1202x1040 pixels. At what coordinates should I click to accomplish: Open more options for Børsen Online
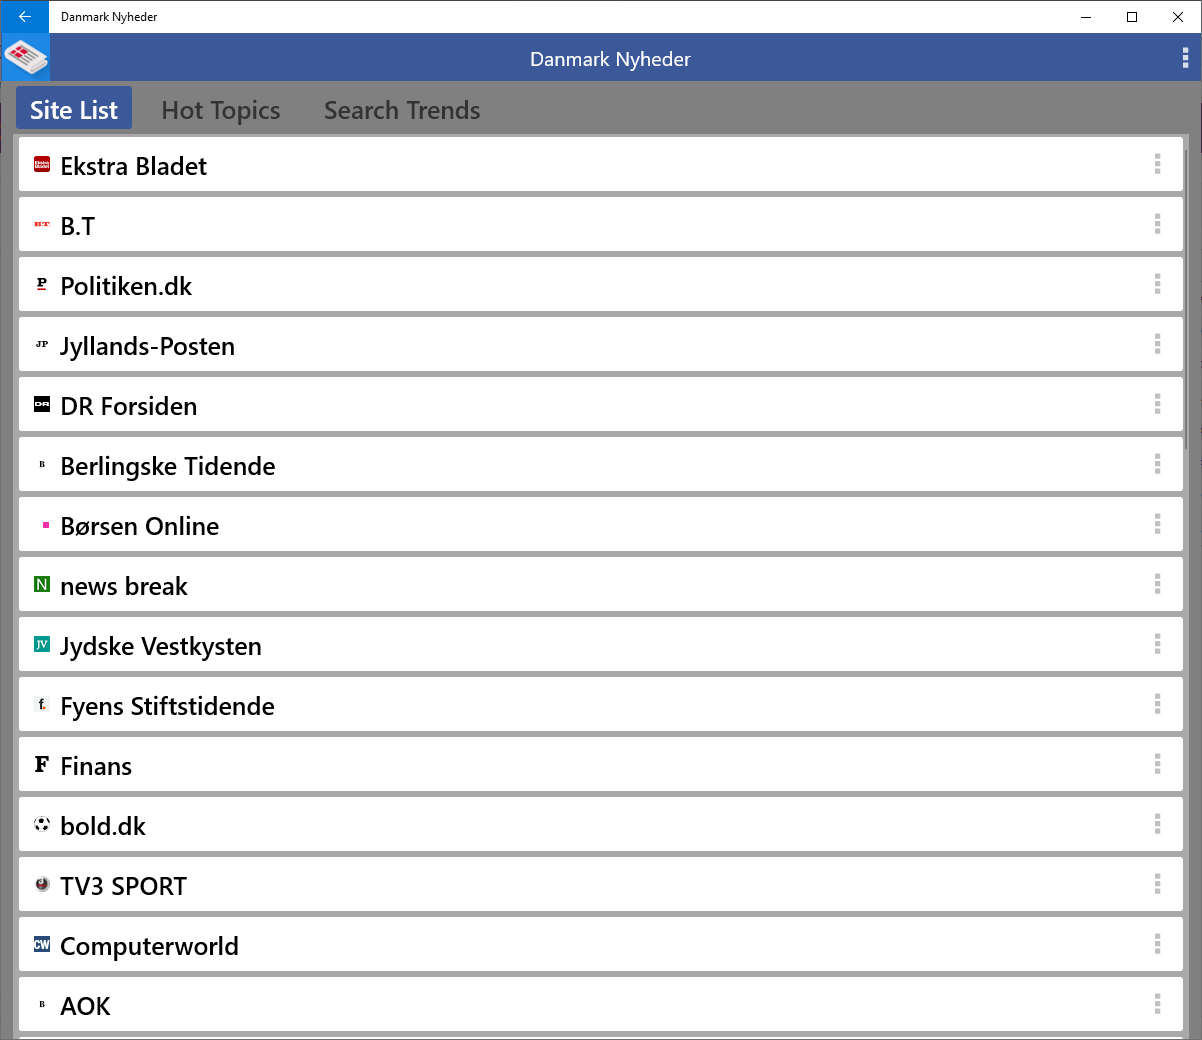(x=1157, y=524)
